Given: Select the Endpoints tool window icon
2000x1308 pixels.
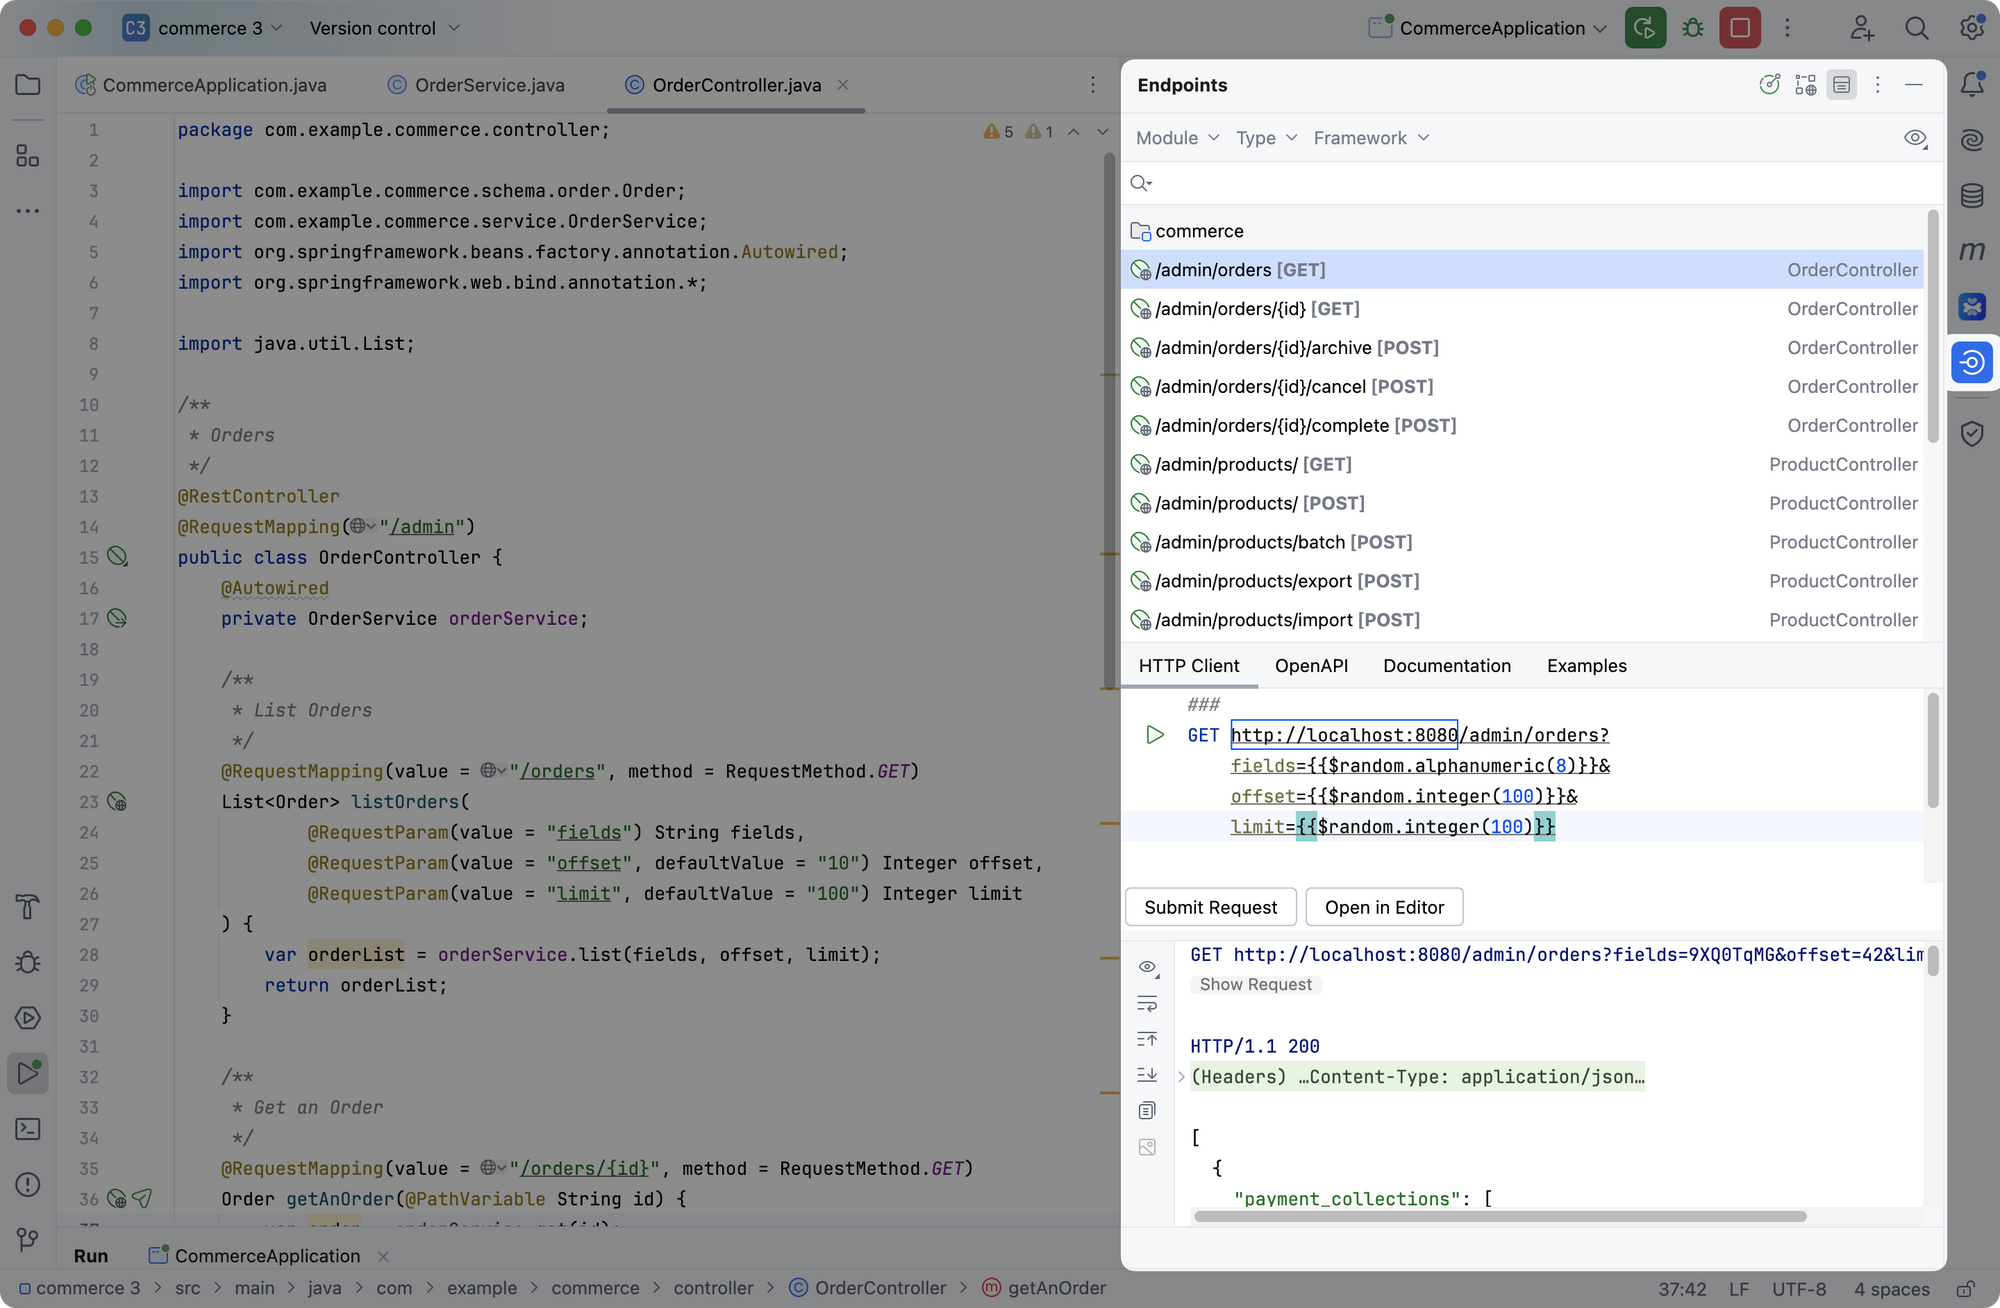Looking at the screenshot, I should 1972,362.
